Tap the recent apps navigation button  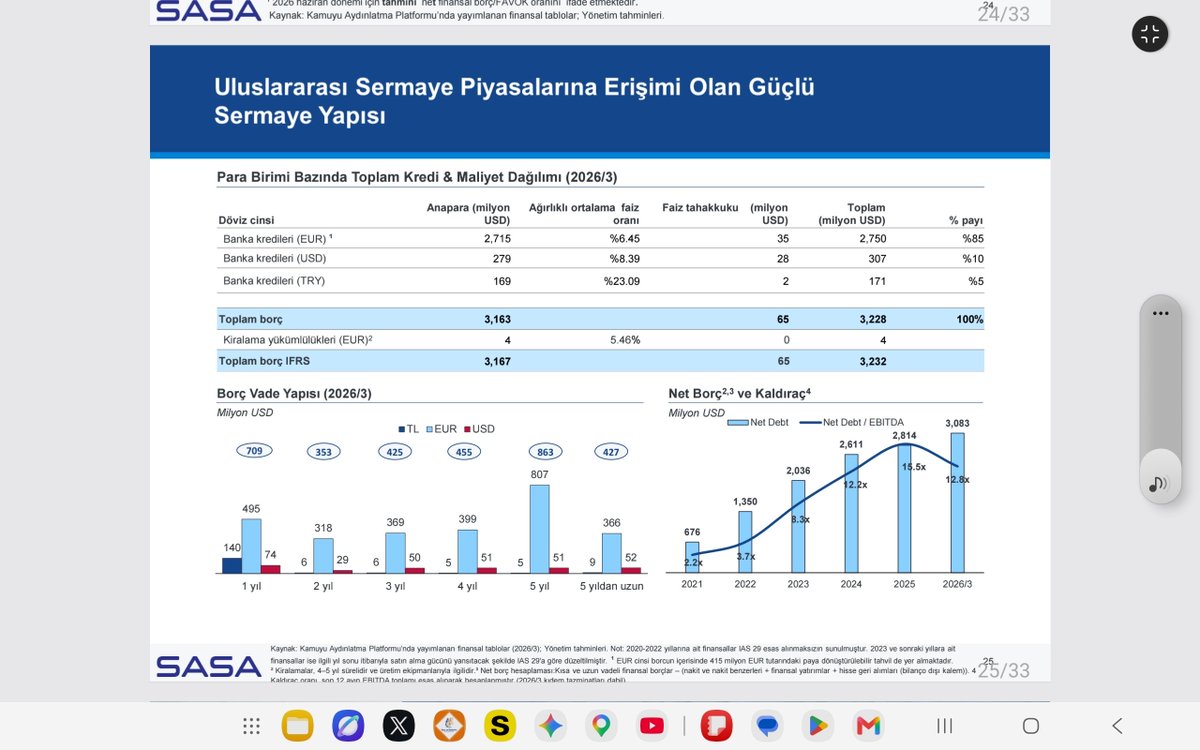click(944, 726)
